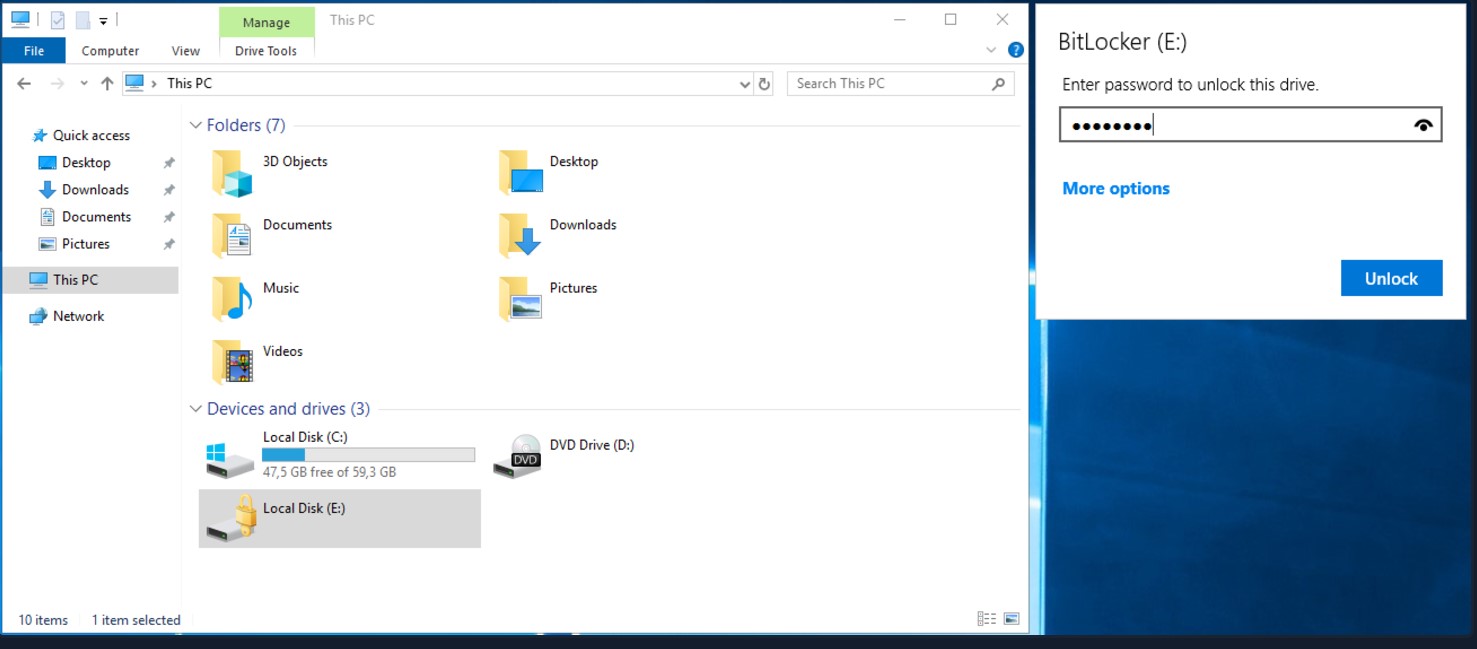Unpin Downloads from Quick access
The image size is (1477, 649).
point(169,190)
